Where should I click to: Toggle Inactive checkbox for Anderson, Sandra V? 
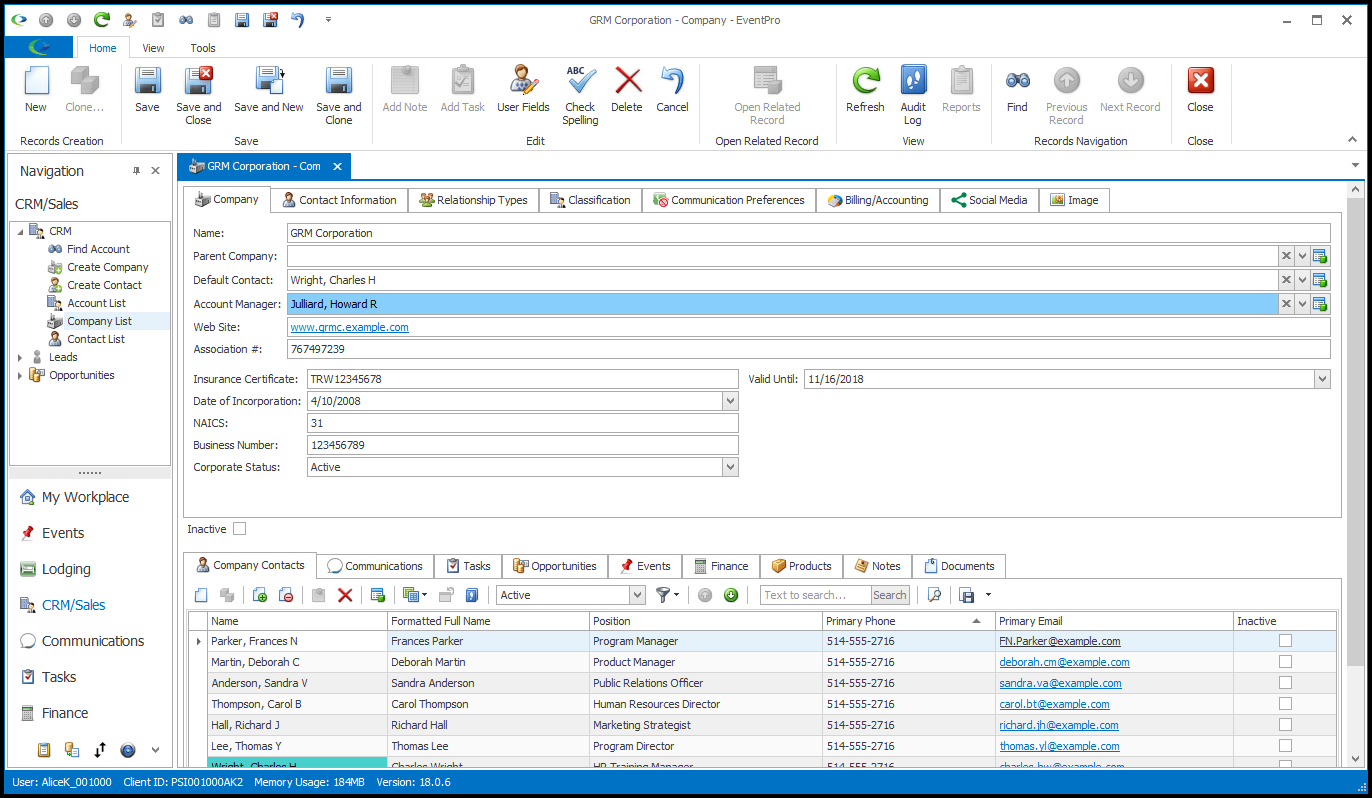[1285, 683]
